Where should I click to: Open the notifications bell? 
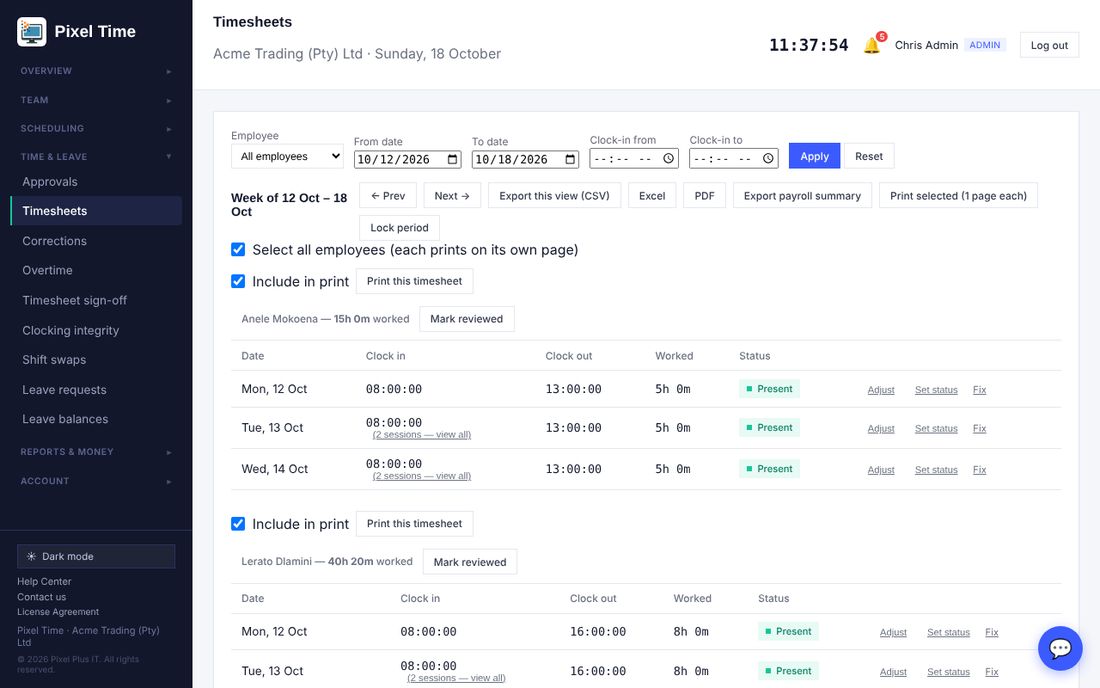[x=872, y=46]
